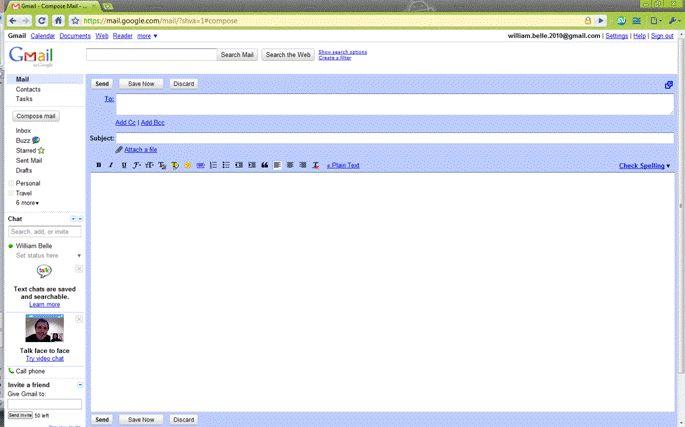Click the top Send button
The width and height of the screenshot is (685, 427).
[102, 84]
